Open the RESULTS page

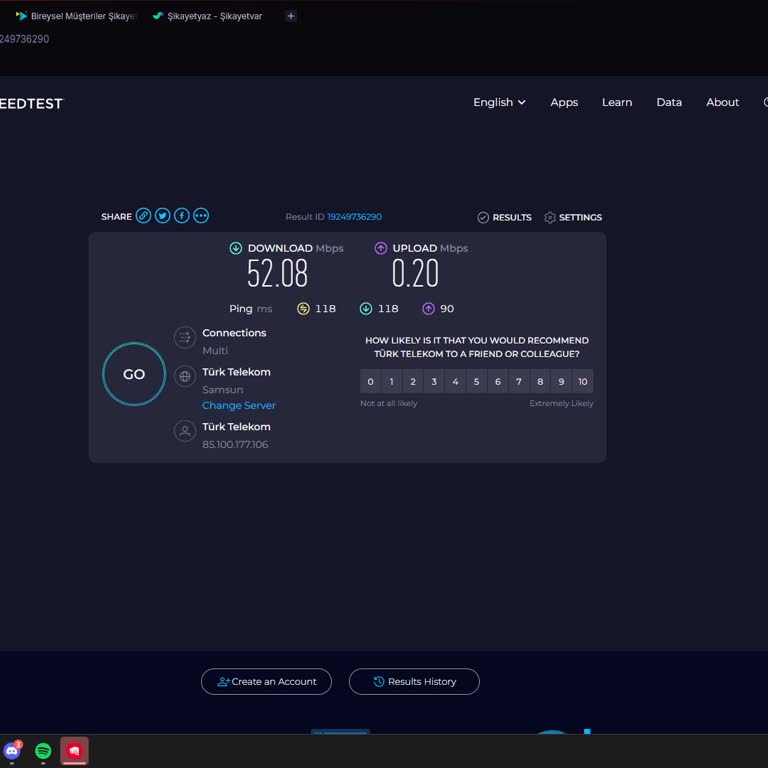pyautogui.click(x=504, y=217)
